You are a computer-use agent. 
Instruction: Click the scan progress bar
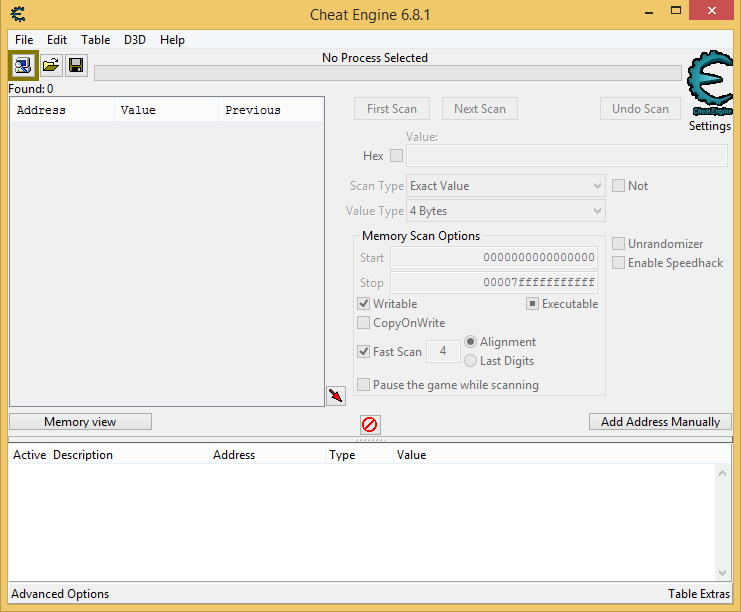pos(388,73)
